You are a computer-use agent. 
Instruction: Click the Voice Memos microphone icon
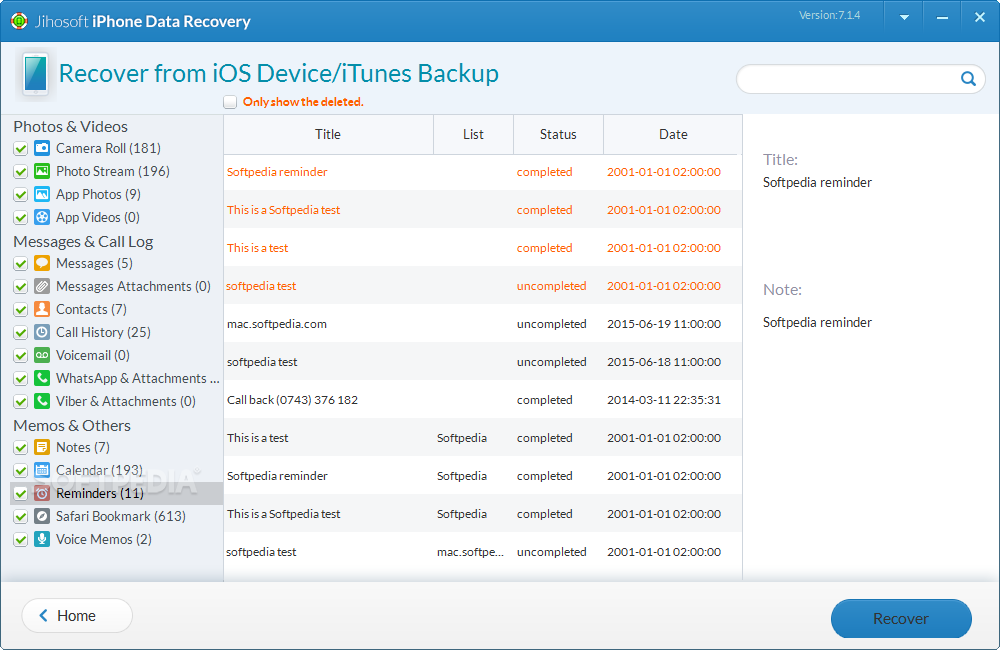pos(42,539)
